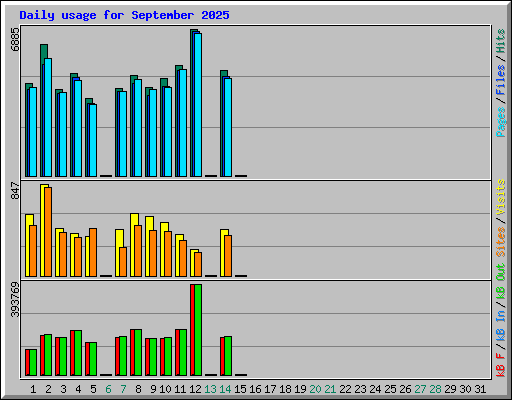Click the orange Sites bar for day 7
The width and height of the screenshot is (512, 400).
[x=123, y=262]
